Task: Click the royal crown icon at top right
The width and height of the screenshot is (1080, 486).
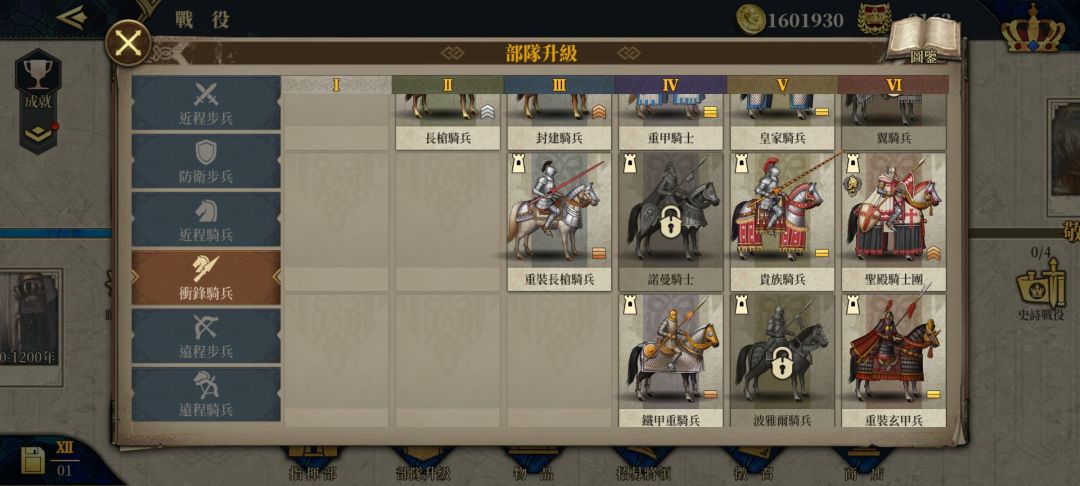Action: click(x=1032, y=31)
